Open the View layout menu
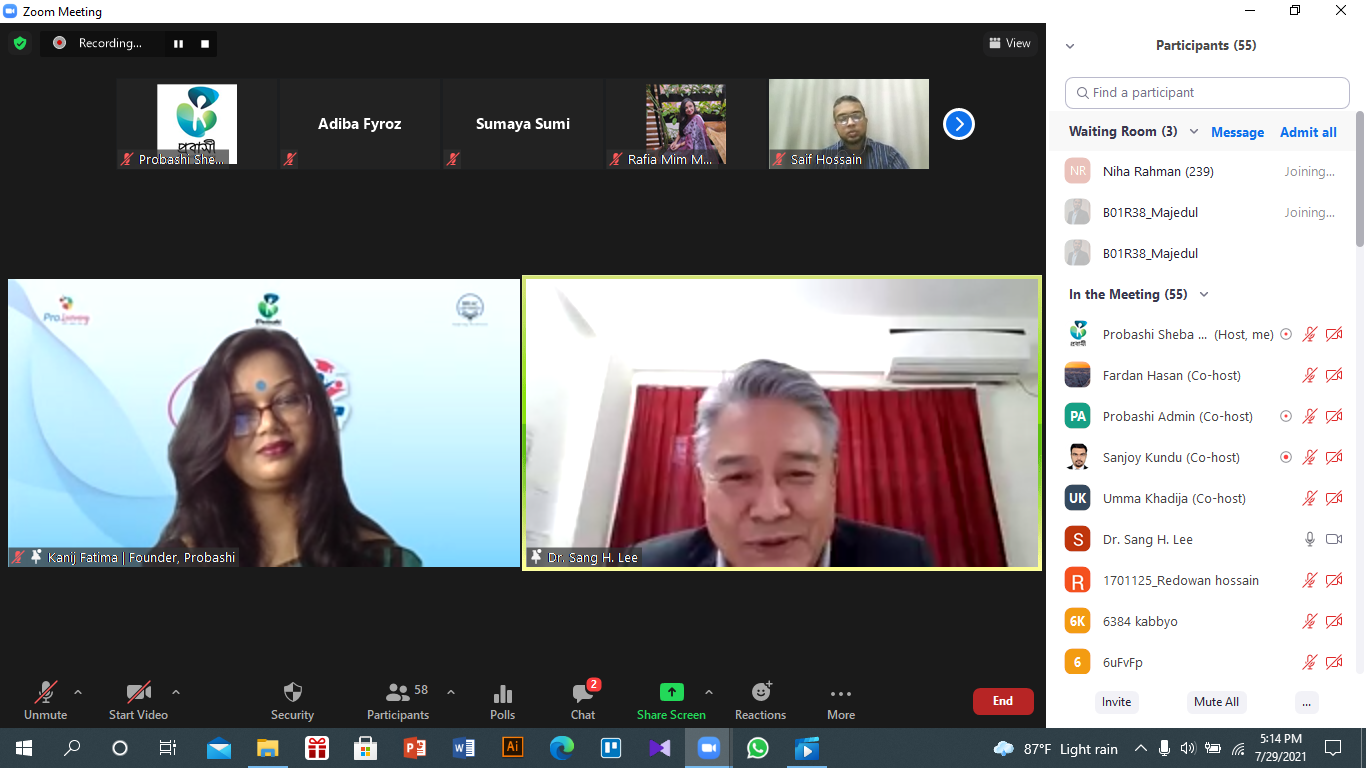The width and height of the screenshot is (1366, 768). pos(1009,43)
